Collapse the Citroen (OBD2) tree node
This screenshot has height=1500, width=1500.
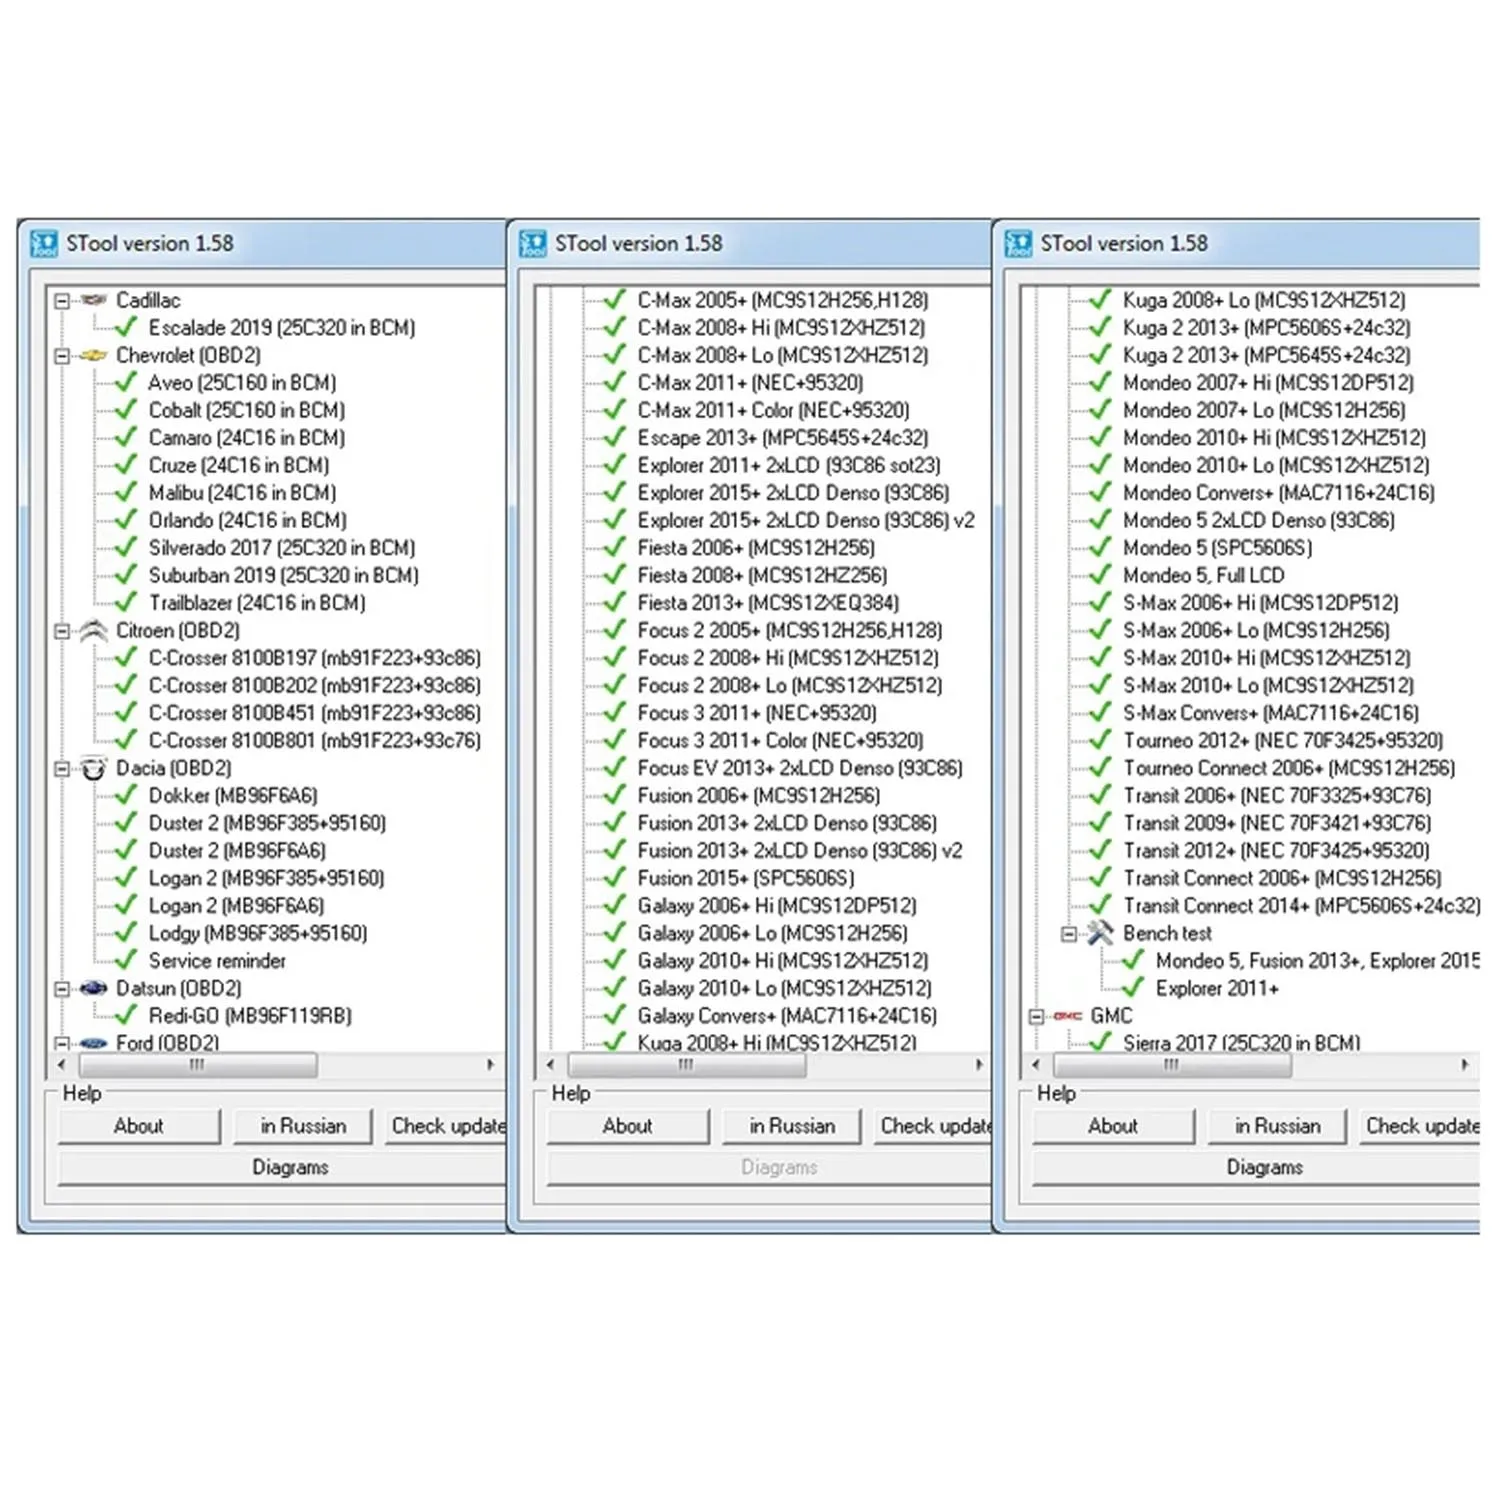[62, 631]
